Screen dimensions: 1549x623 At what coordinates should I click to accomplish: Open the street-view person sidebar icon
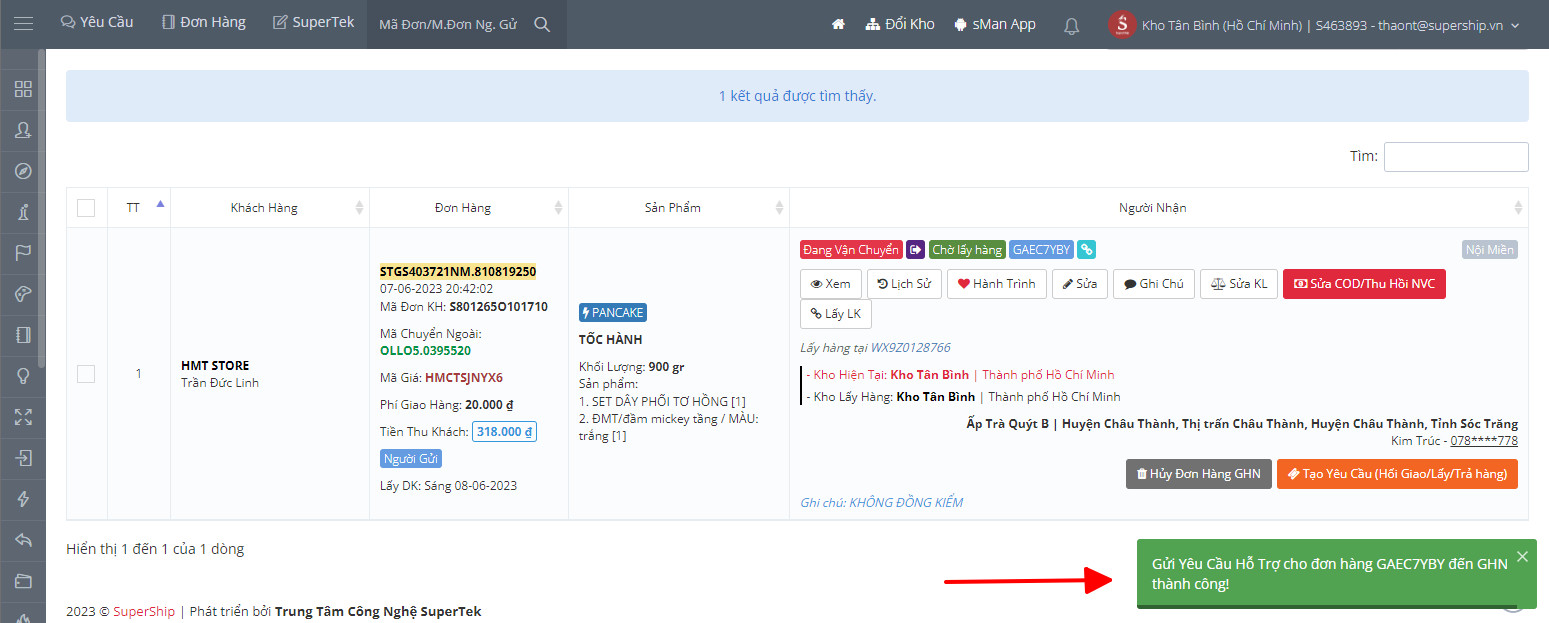23,212
